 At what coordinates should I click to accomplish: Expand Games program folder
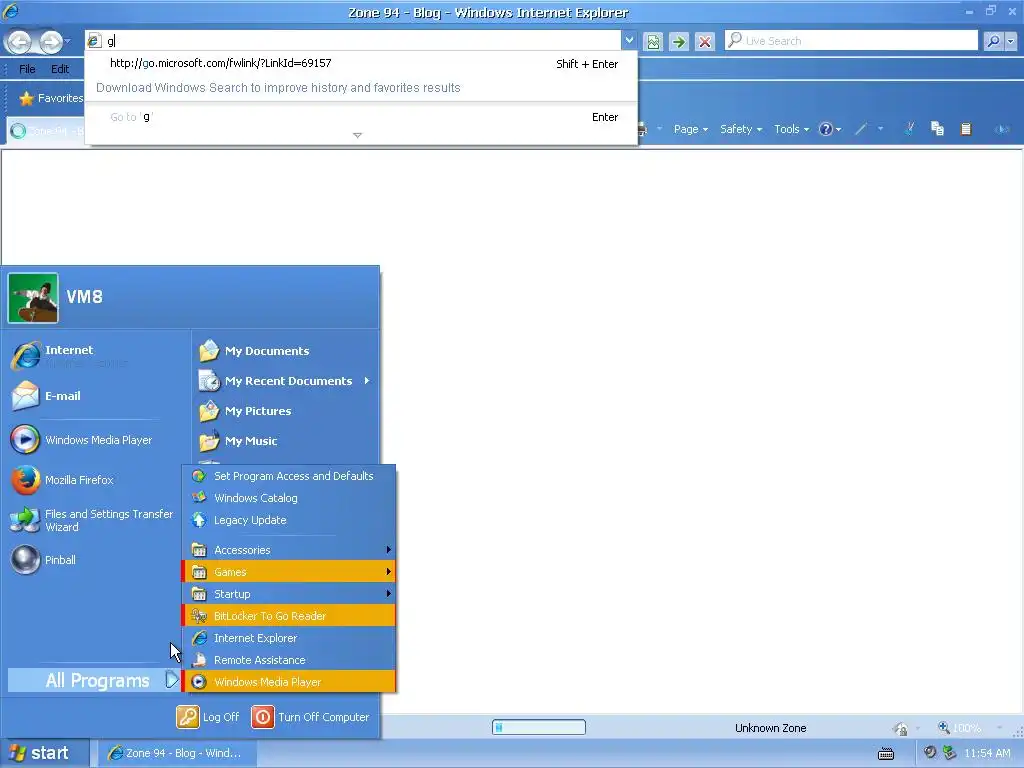(x=289, y=572)
